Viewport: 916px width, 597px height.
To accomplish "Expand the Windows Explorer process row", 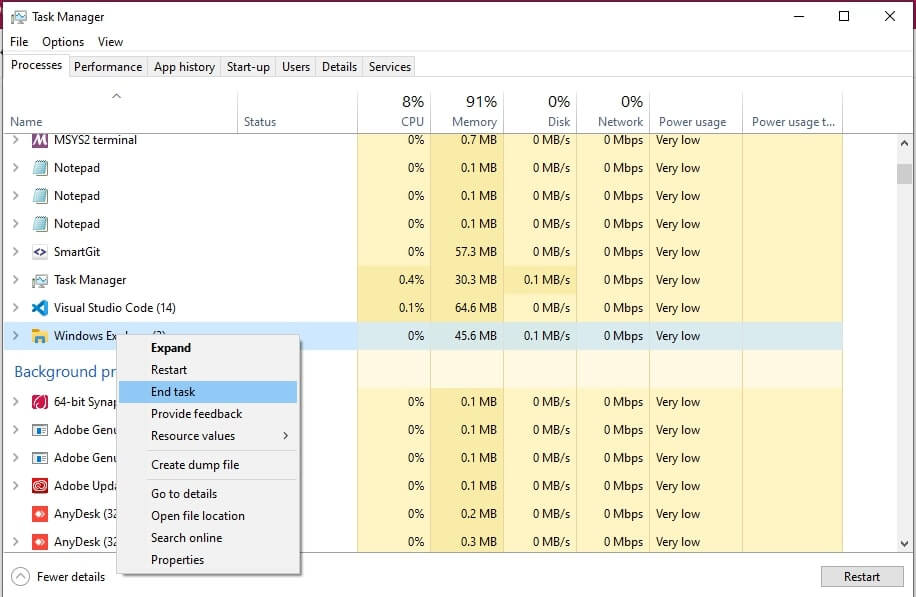I will tap(16, 336).
